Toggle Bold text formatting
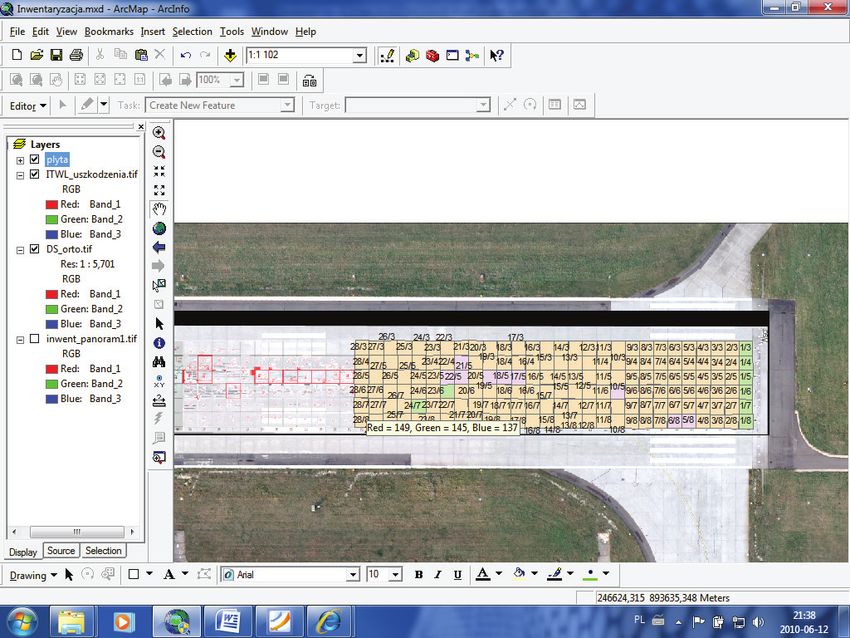Screen dimensions: 850x638 [418, 575]
